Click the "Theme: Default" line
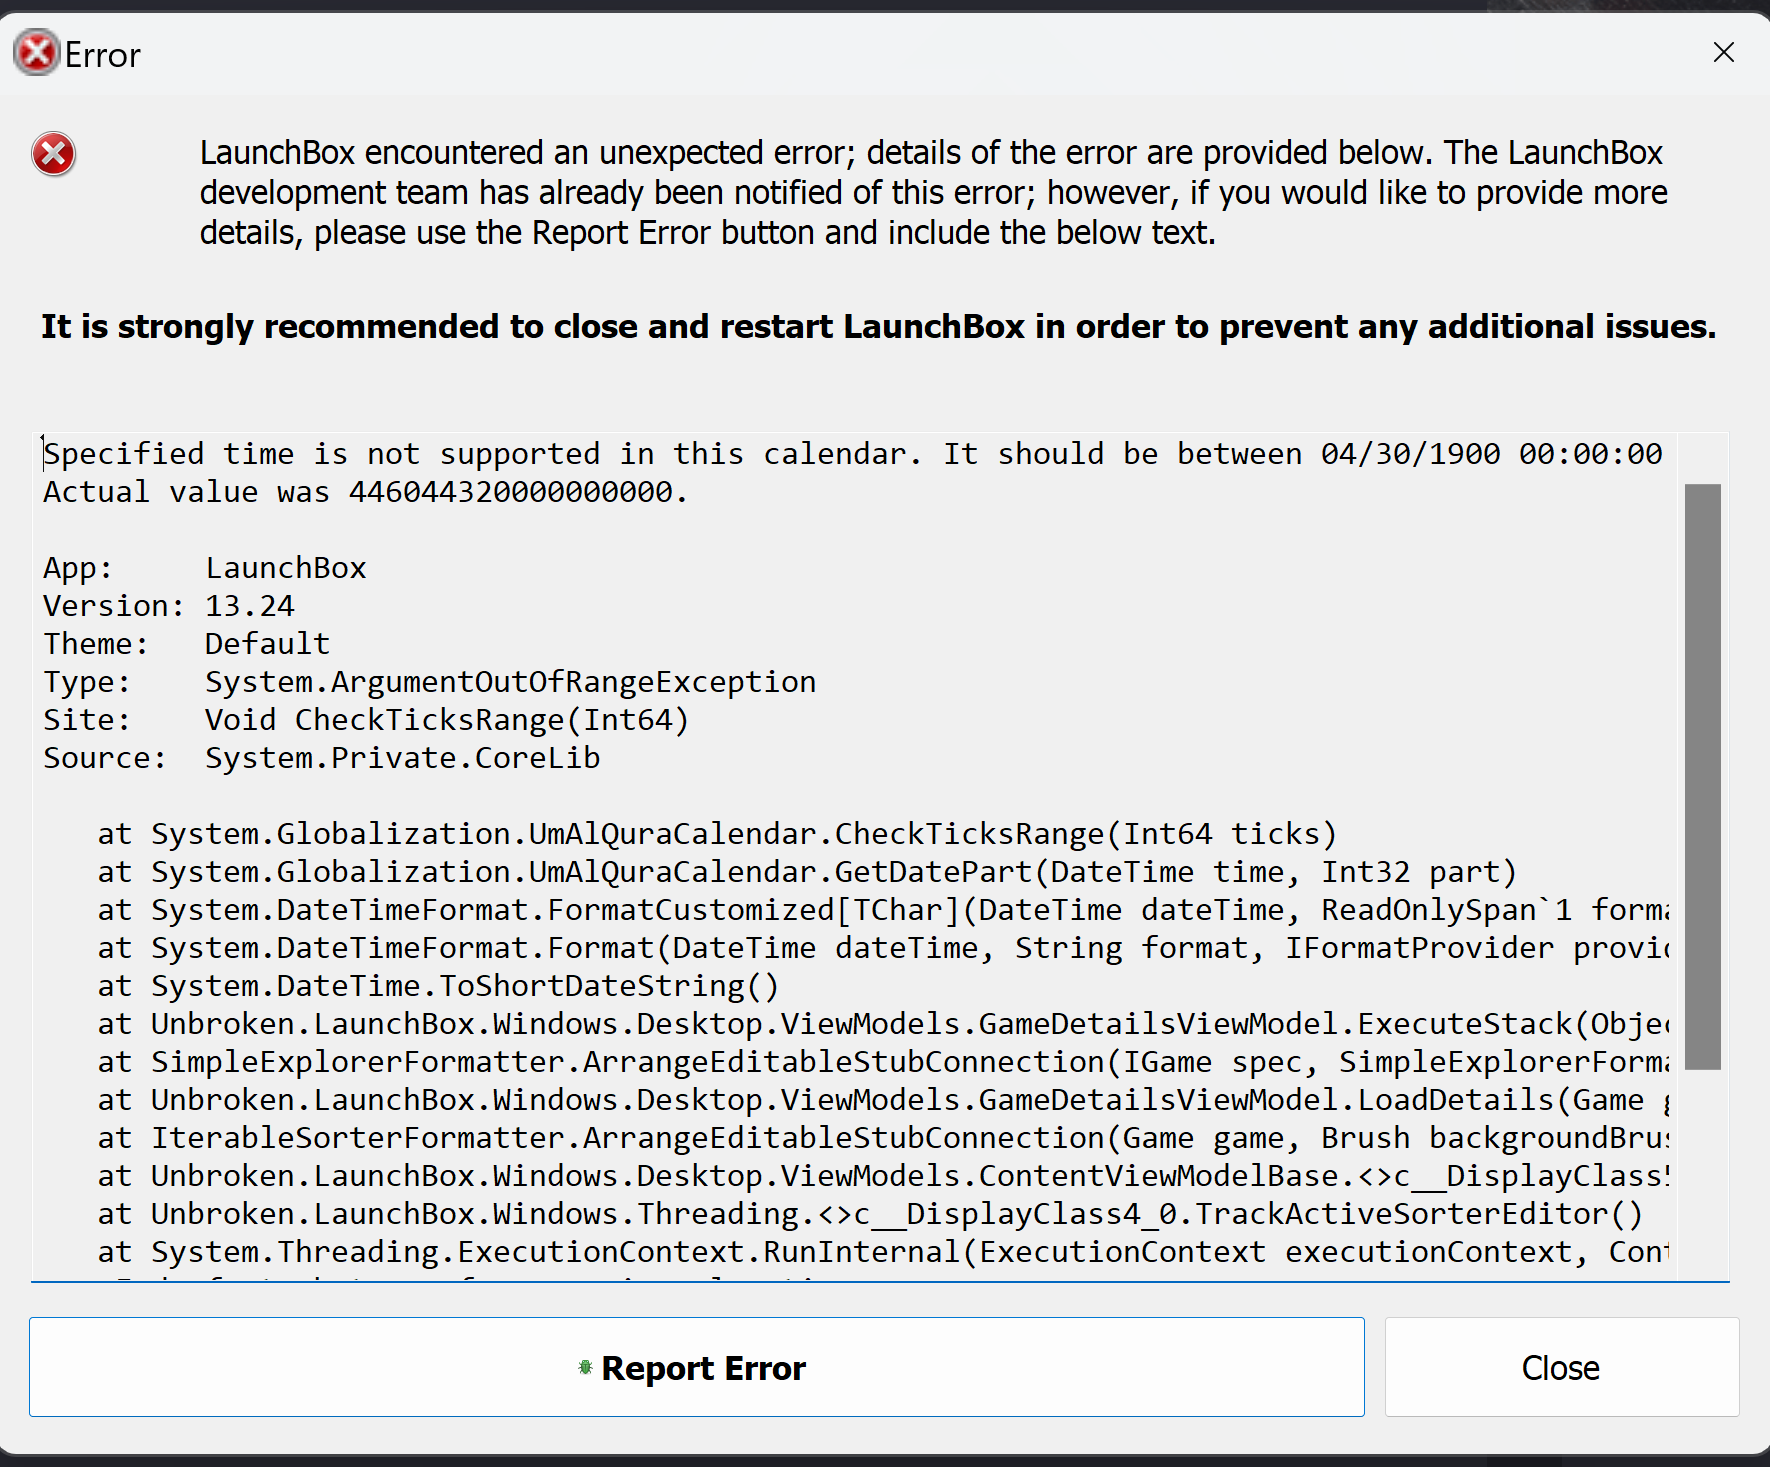 click(187, 644)
